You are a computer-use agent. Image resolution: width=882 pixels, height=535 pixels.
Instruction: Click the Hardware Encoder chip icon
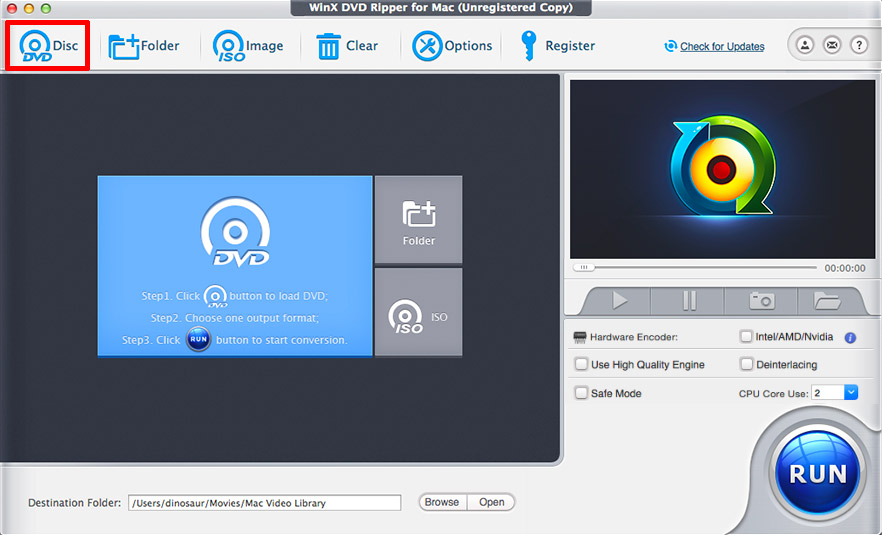pyautogui.click(x=579, y=338)
